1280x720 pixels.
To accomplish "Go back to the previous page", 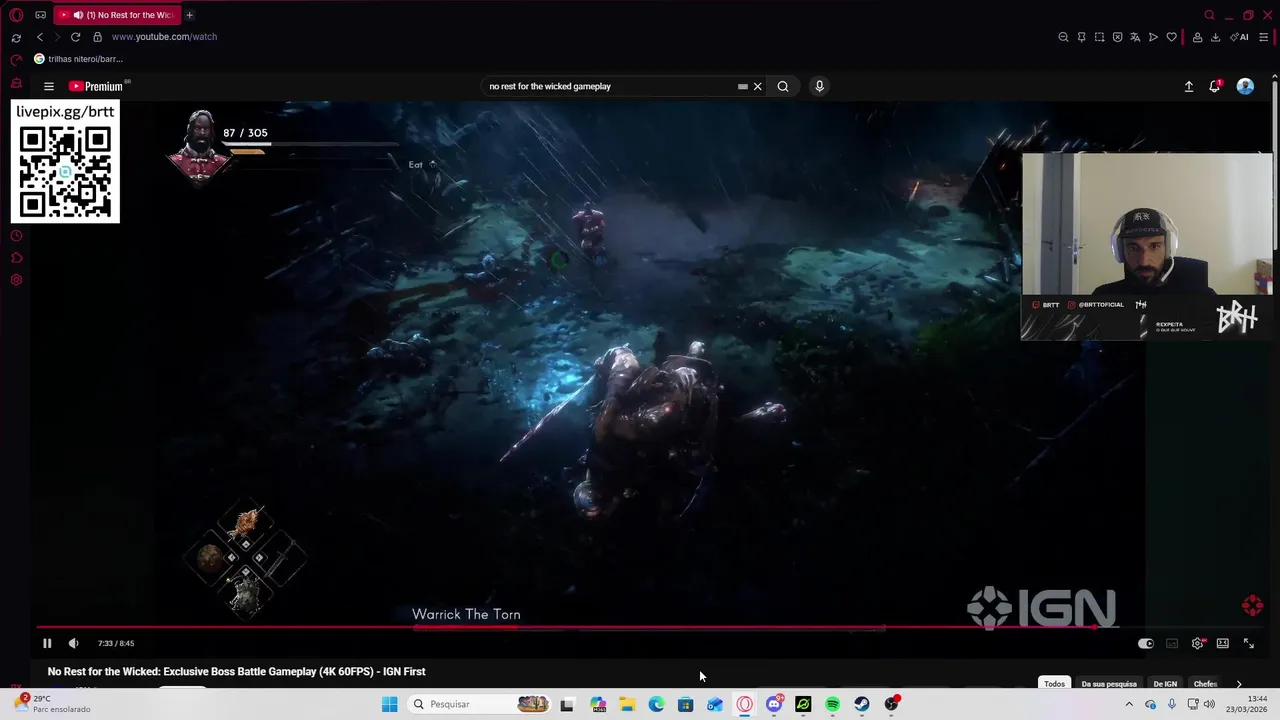I will pyautogui.click(x=40, y=37).
